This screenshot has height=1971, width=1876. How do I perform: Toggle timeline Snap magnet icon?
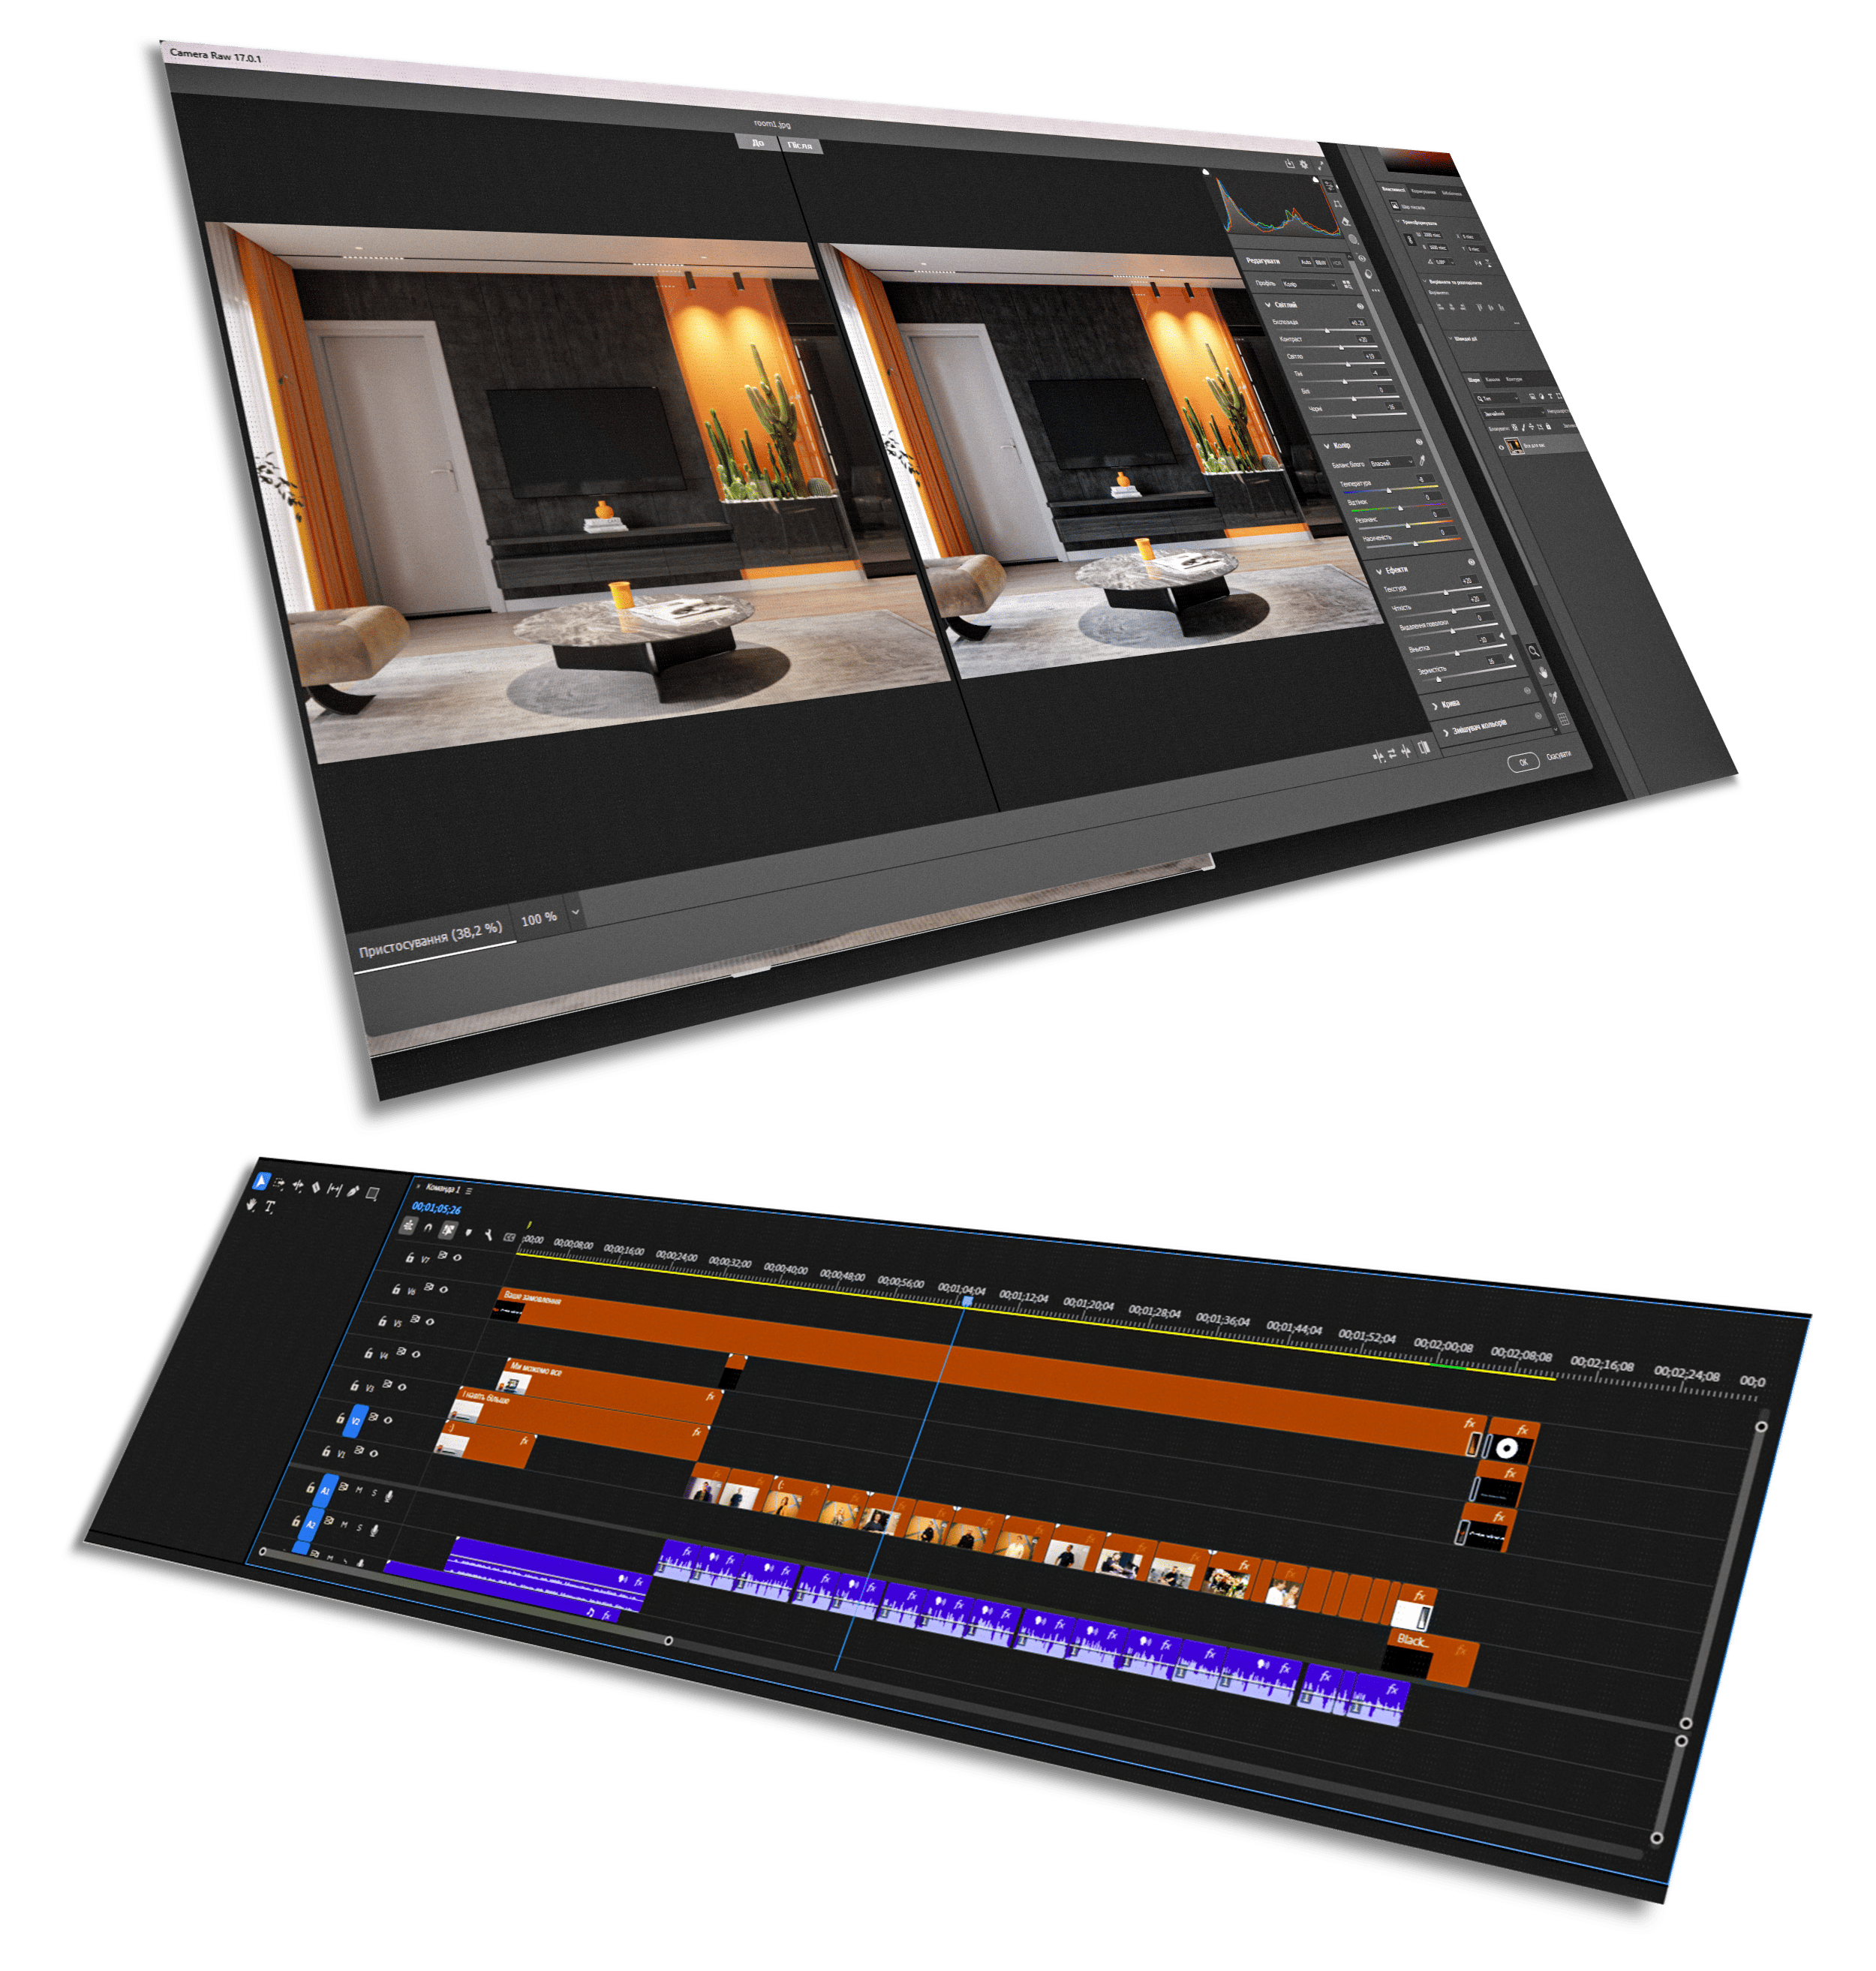tap(428, 1228)
